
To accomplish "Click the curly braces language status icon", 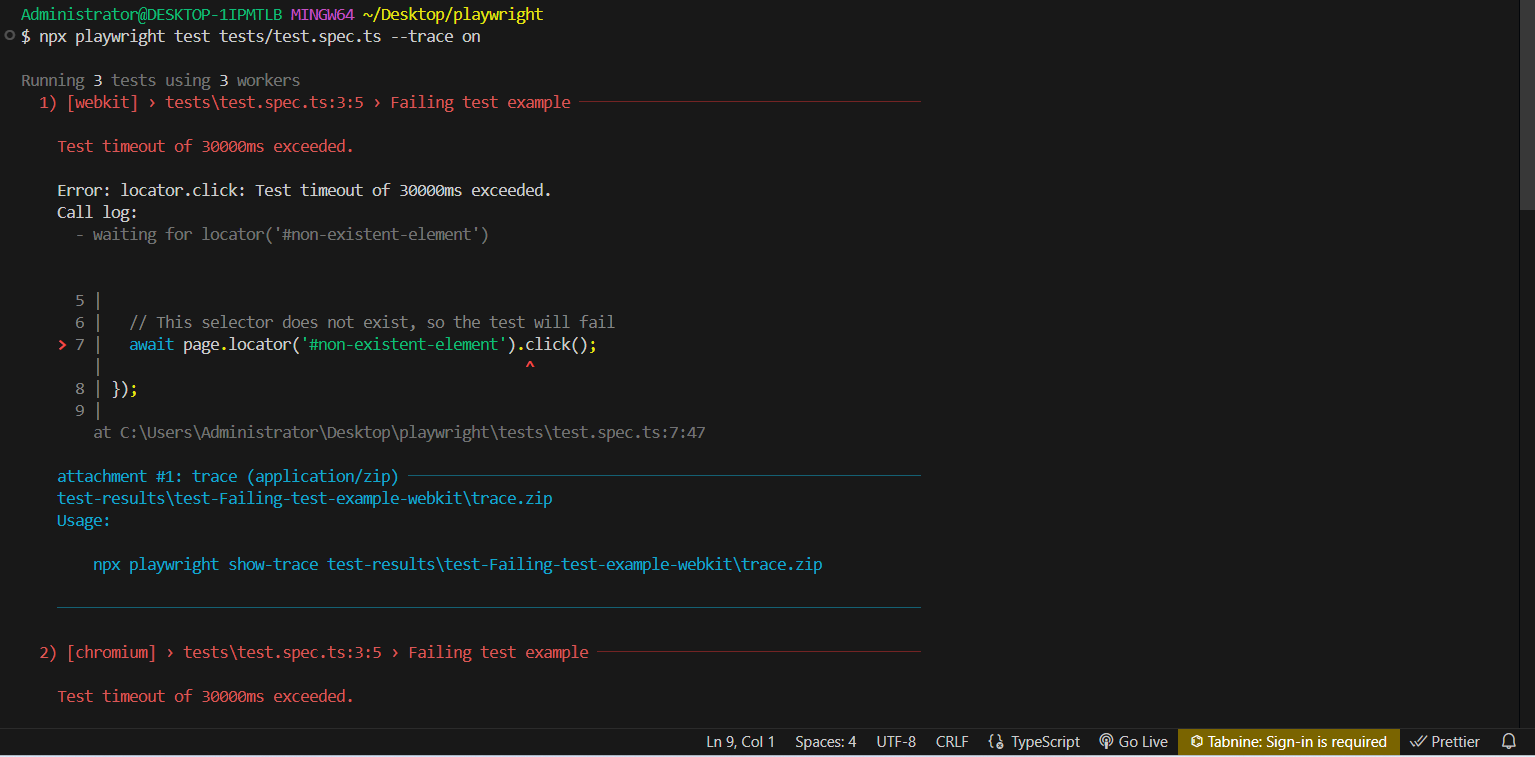I will pyautogui.click(x=996, y=741).
